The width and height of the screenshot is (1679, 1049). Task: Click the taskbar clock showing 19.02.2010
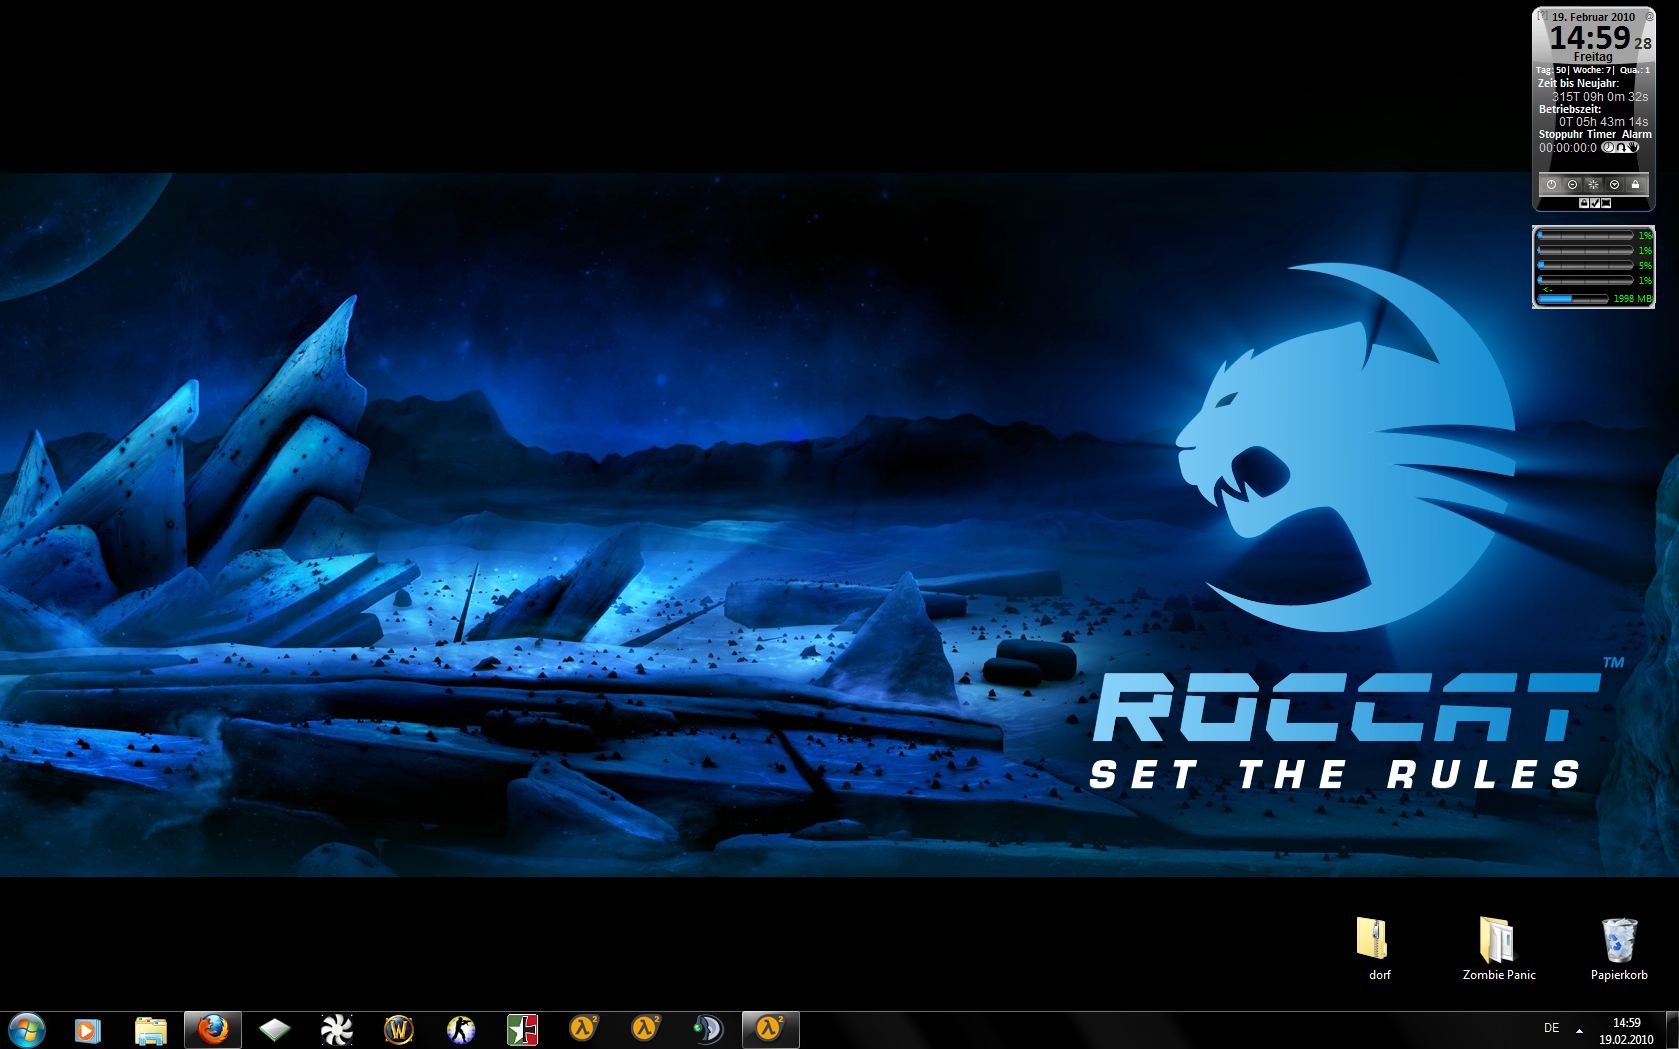(x=1626, y=1030)
